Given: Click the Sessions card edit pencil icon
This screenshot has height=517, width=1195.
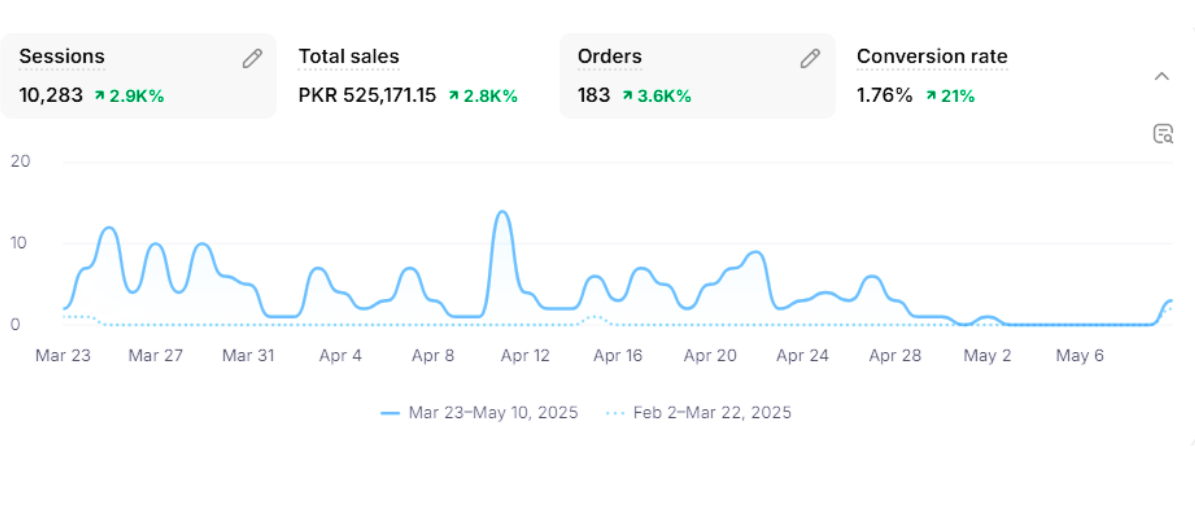Looking at the screenshot, I should coord(252,59).
